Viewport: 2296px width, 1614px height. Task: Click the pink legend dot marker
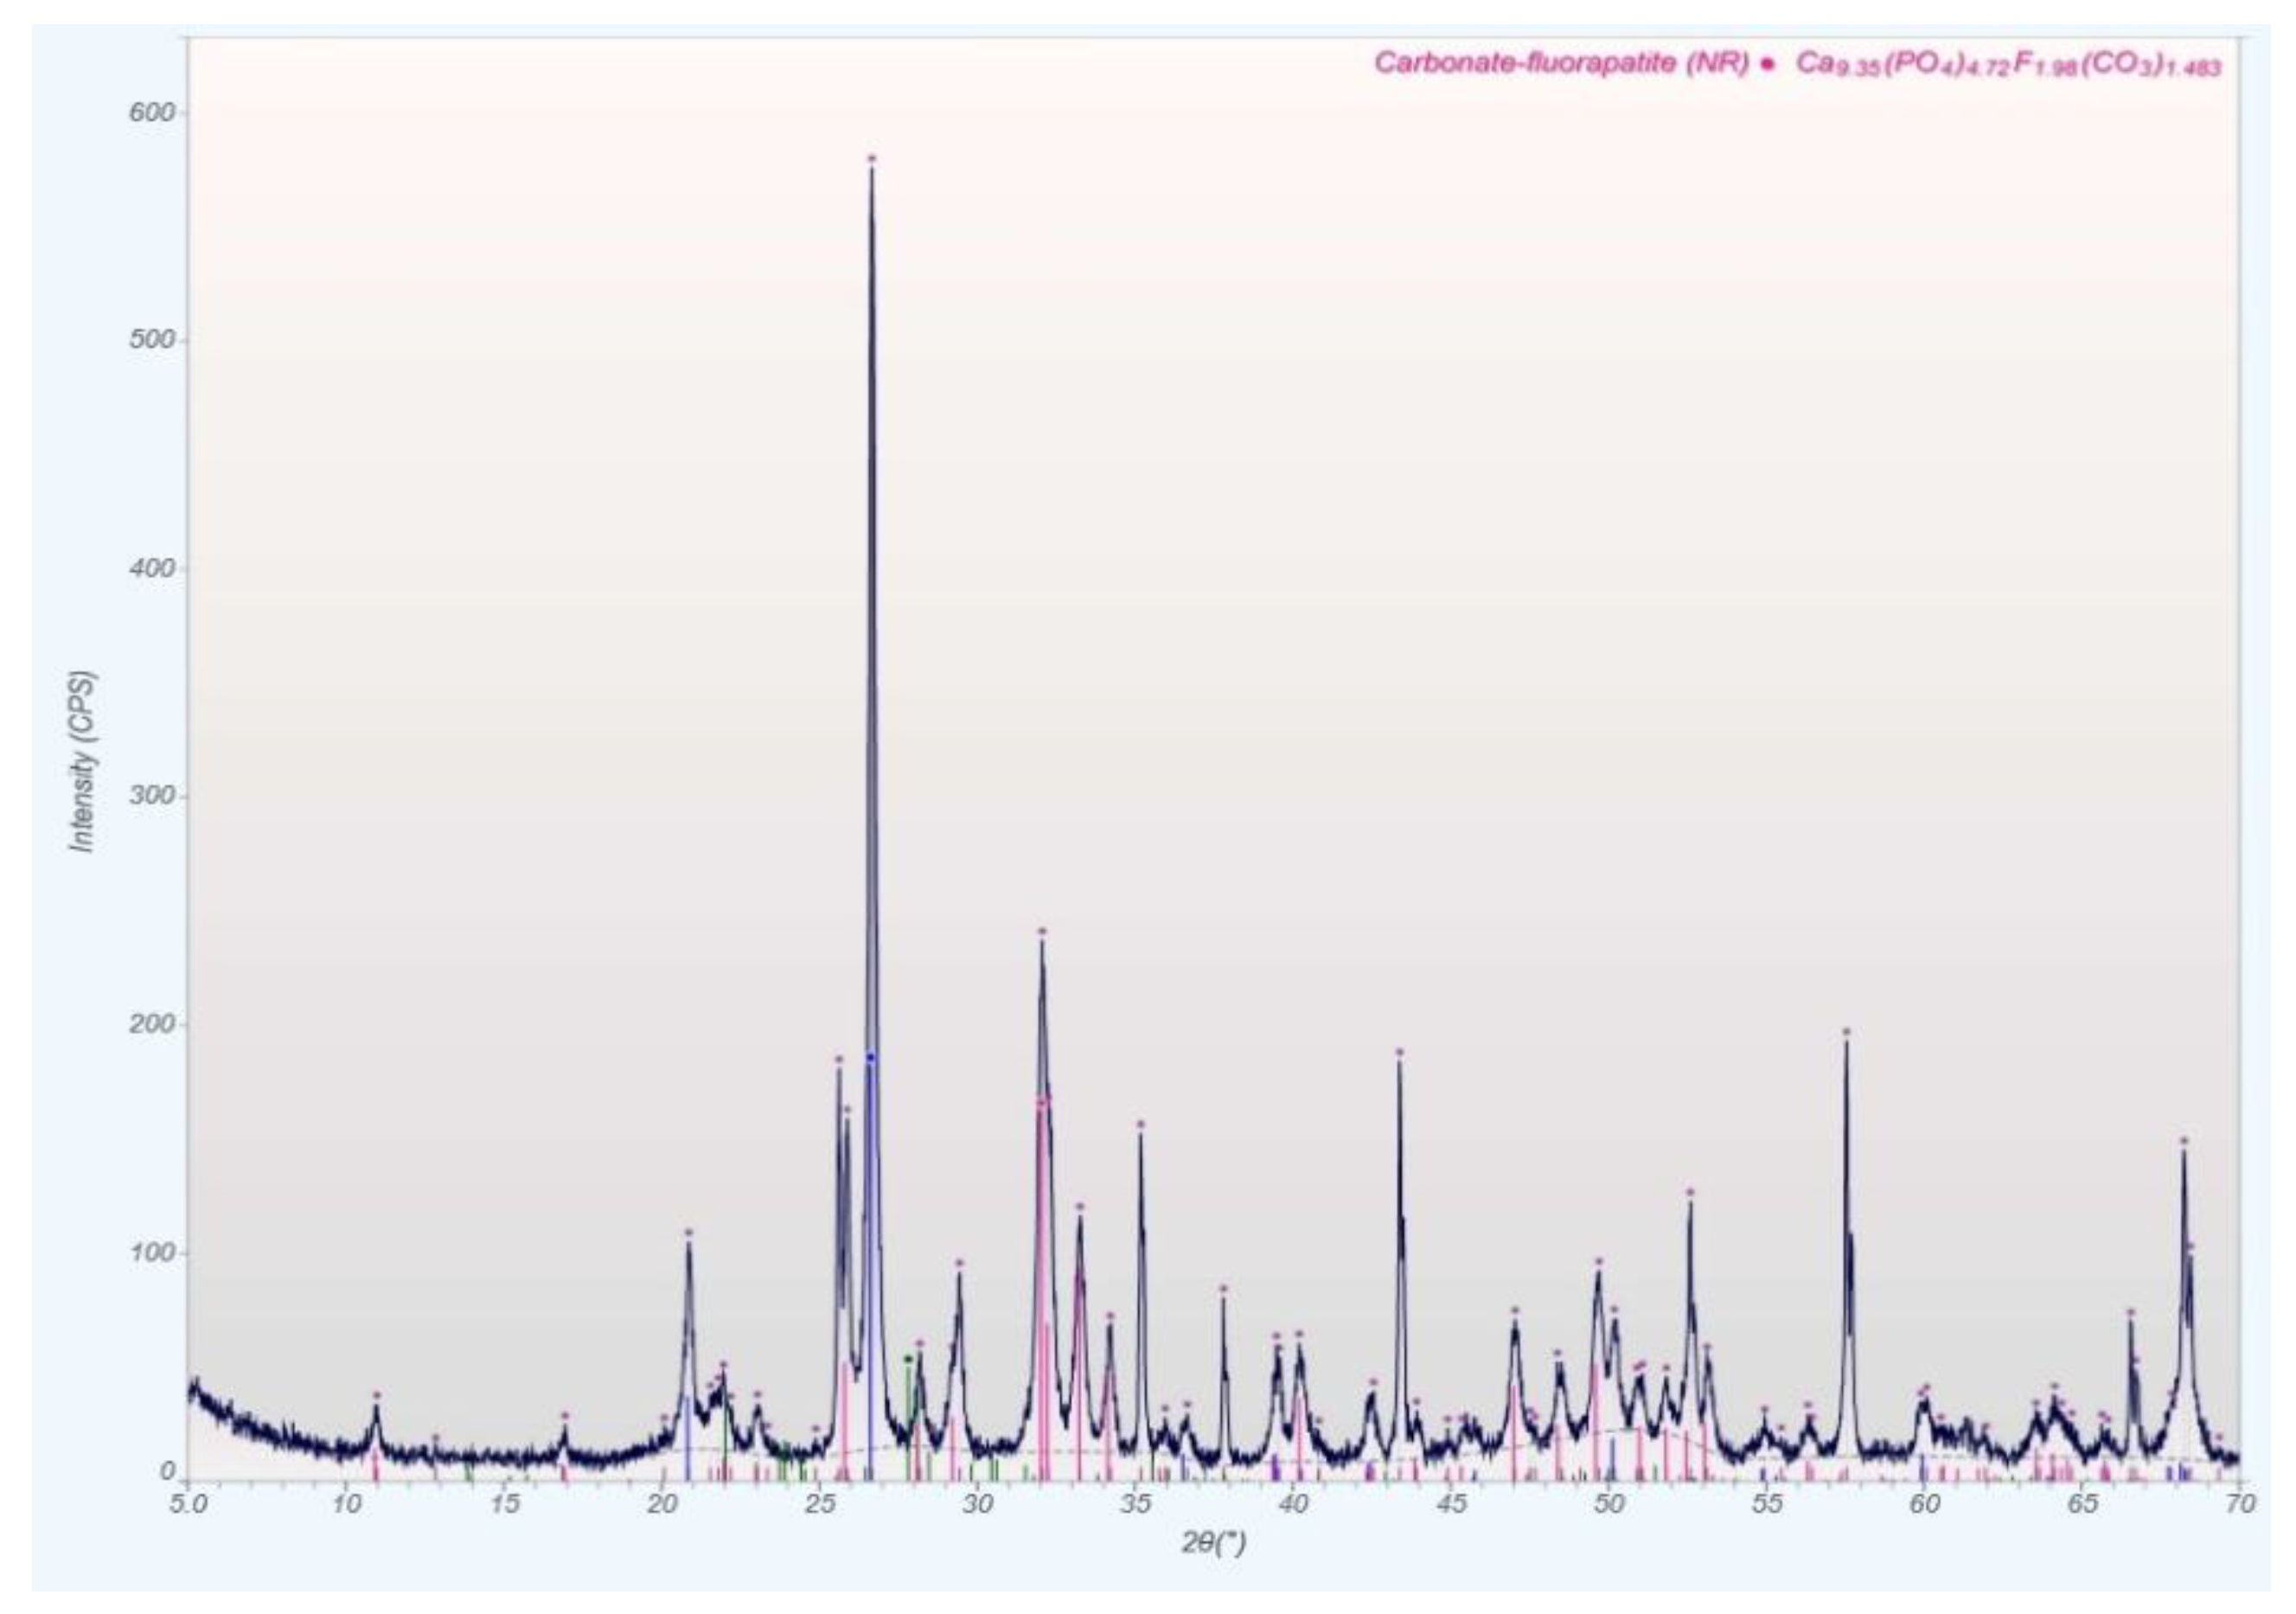coord(1768,64)
